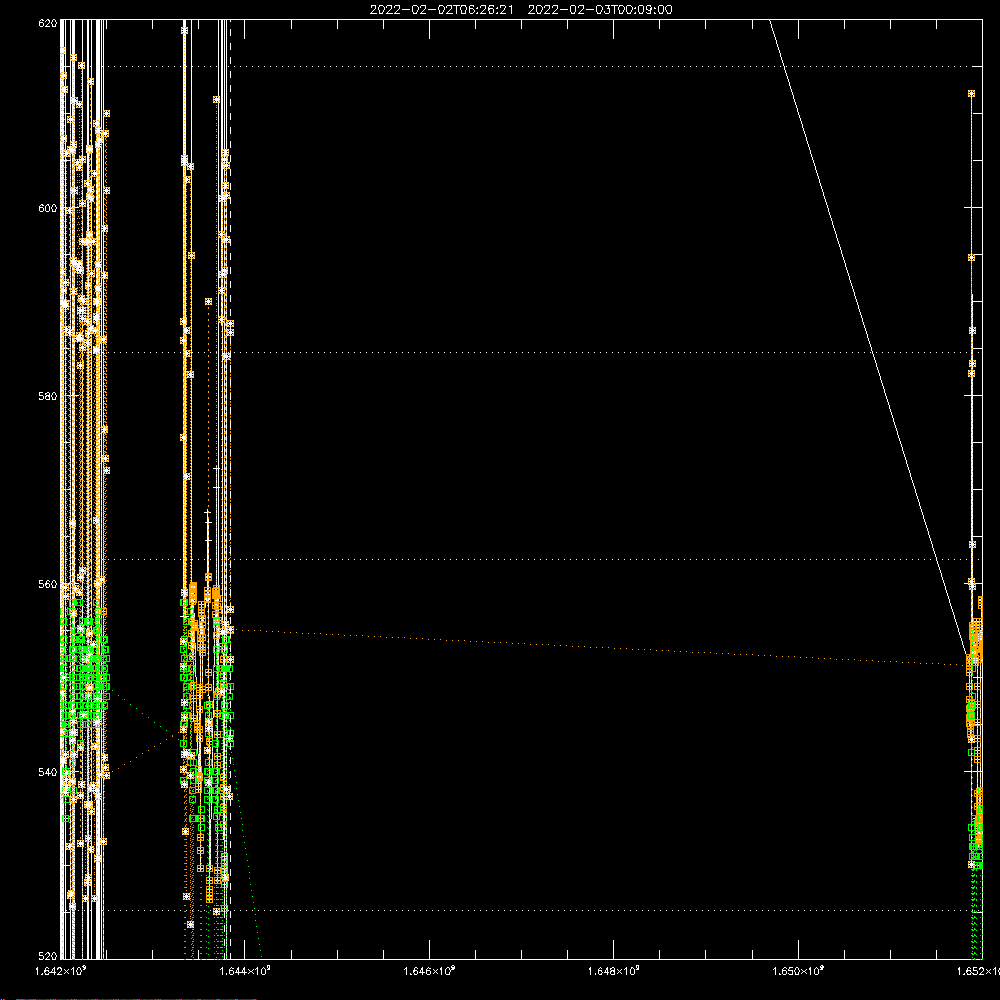Select the topmost orange data point in rightmost cluster
Image resolution: width=1000 pixels, height=1000 pixels.
point(971,94)
